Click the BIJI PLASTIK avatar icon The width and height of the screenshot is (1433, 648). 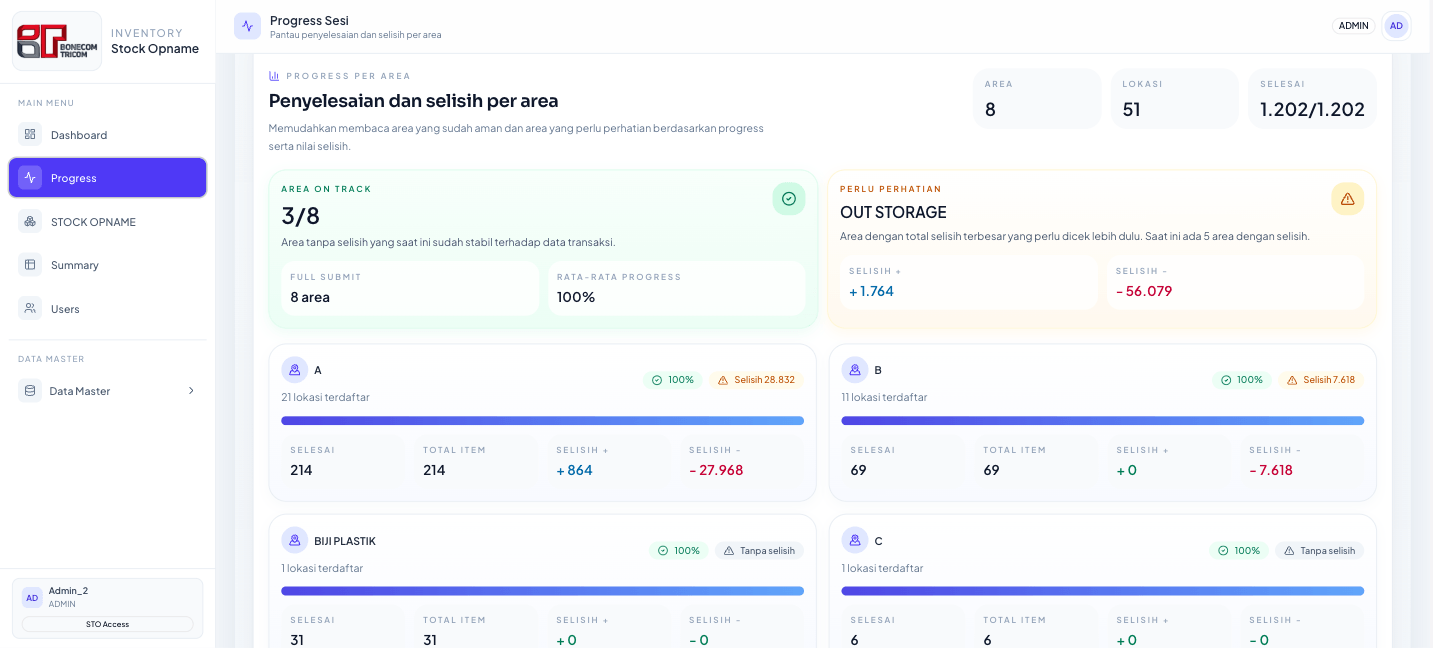coord(295,540)
